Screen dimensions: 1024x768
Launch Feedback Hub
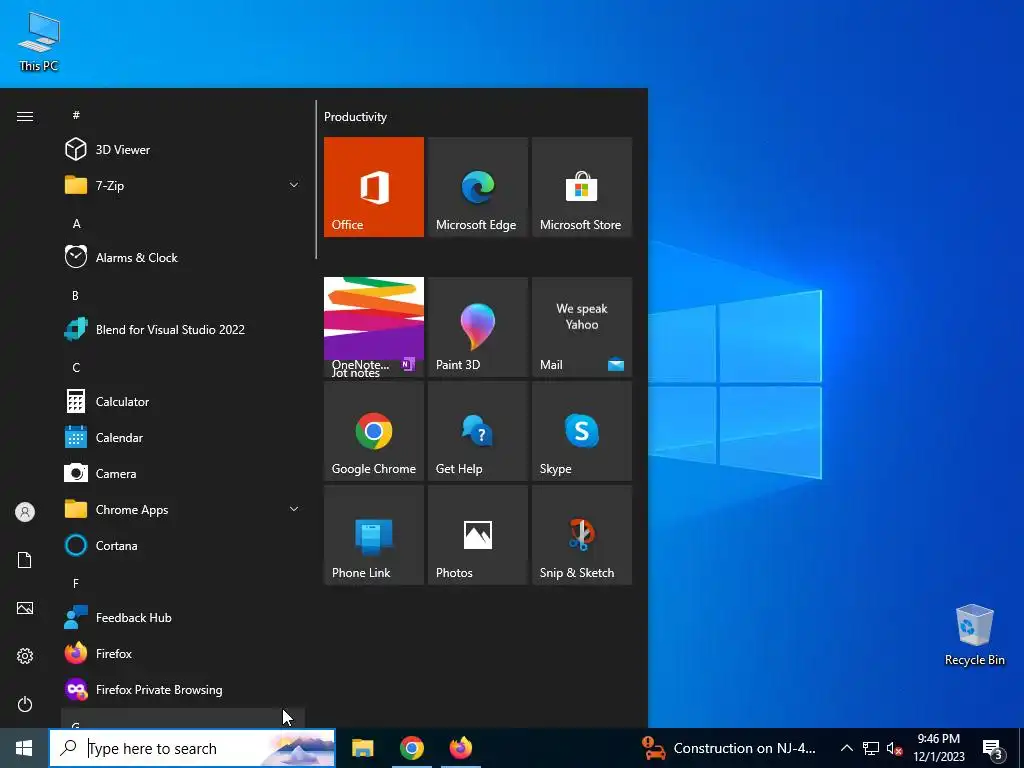point(183,617)
